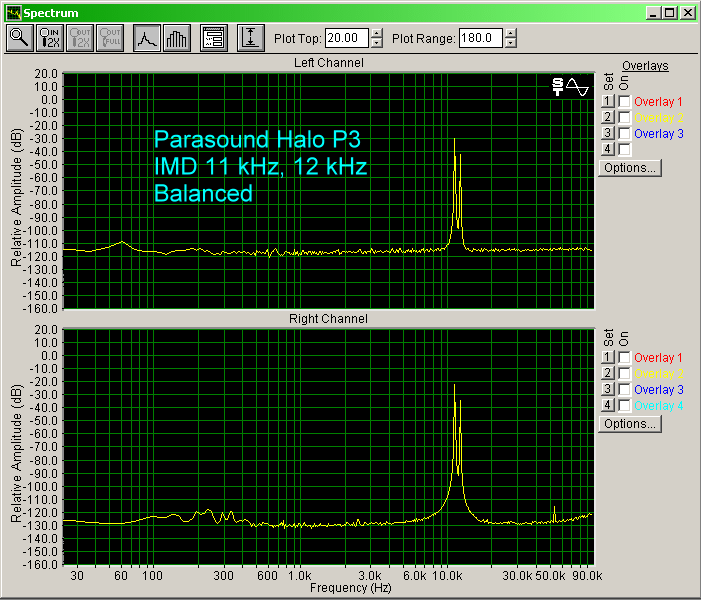Increase Plot Top value with up arrow
The width and height of the screenshot is (701, 600).
tap(376, 33)
